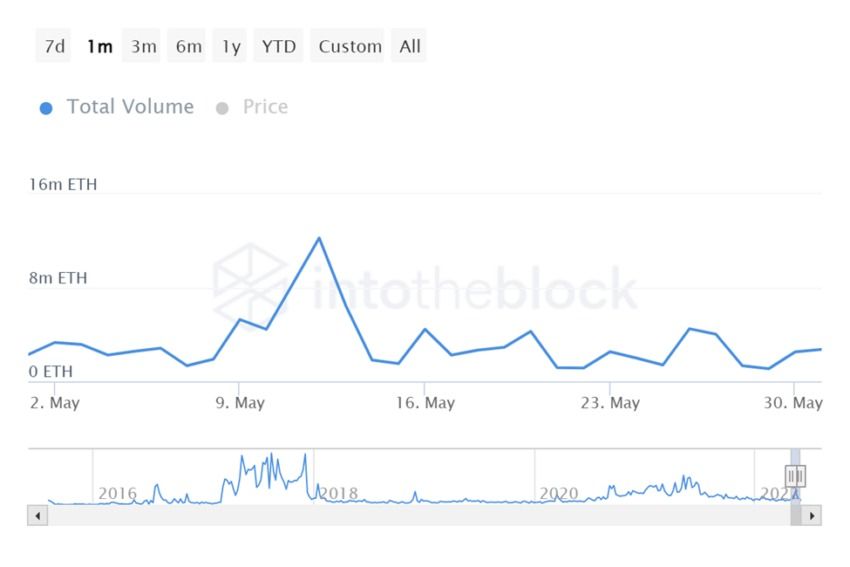Click the navigator scrollbar track
The height and width of the screenshot is (567, 850).
[x=400, y=516]
